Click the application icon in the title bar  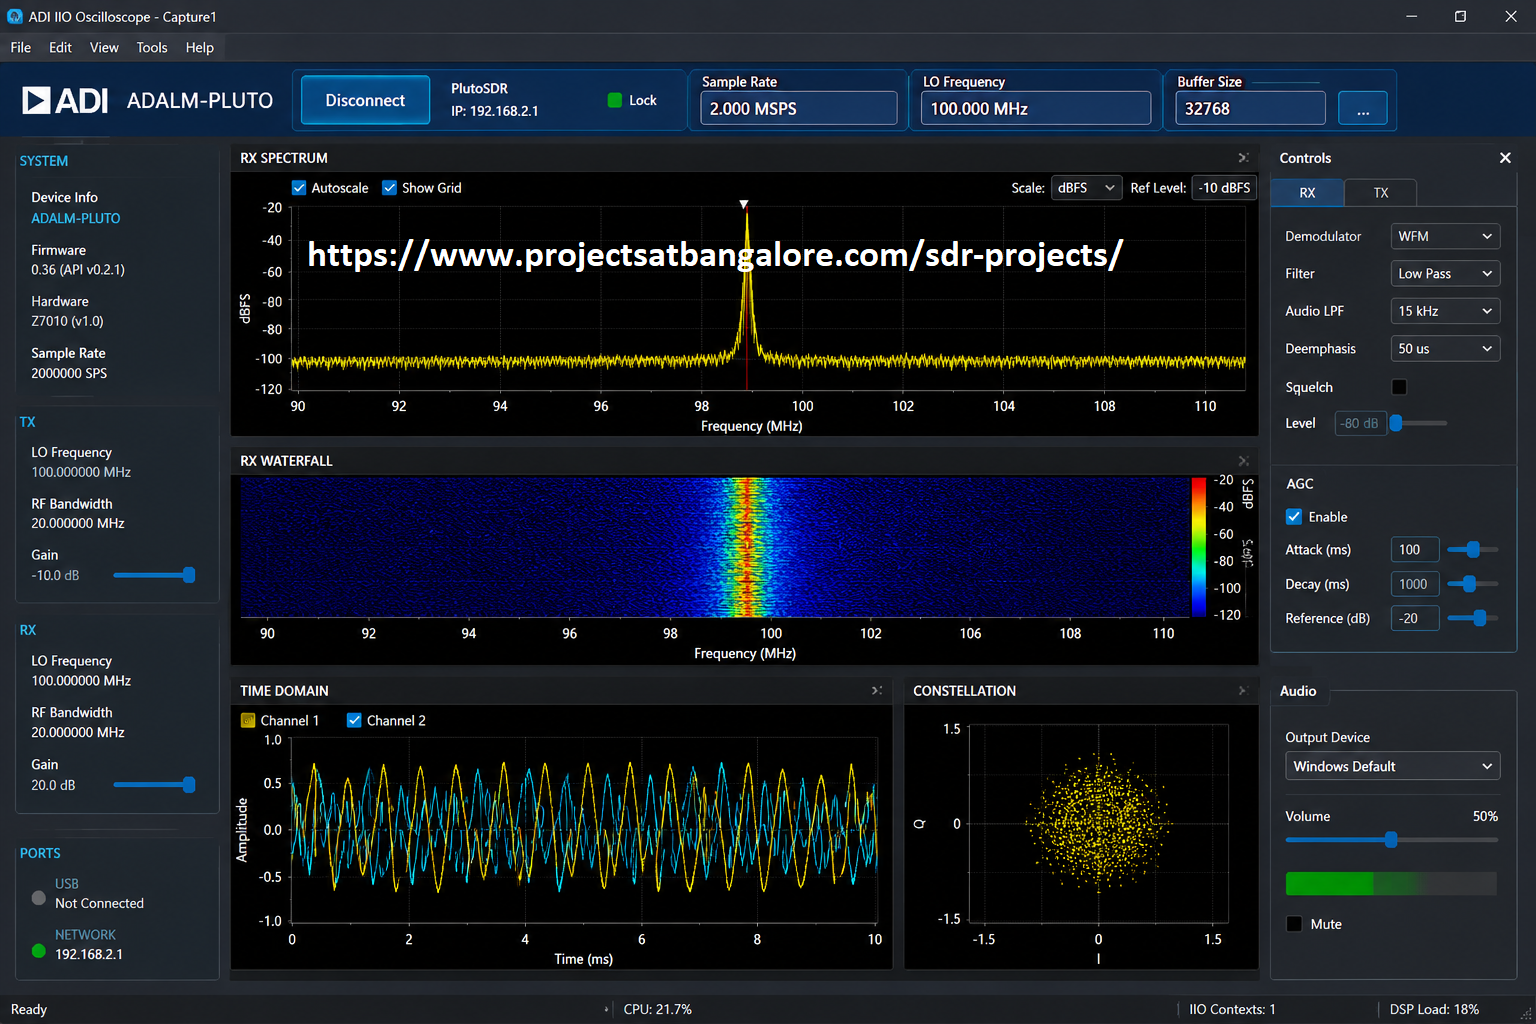pos(14,17)
